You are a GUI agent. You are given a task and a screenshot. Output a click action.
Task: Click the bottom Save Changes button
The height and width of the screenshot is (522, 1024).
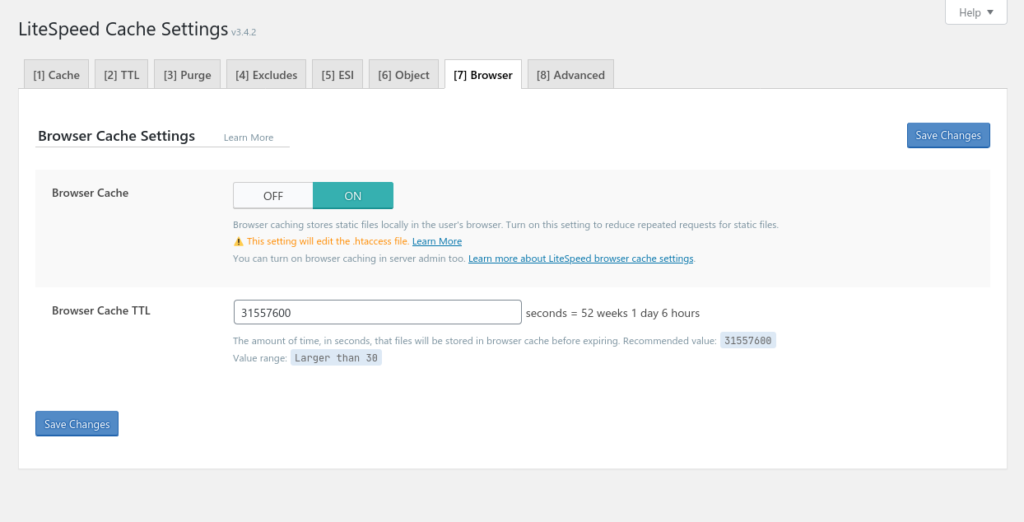click(77, 424)
